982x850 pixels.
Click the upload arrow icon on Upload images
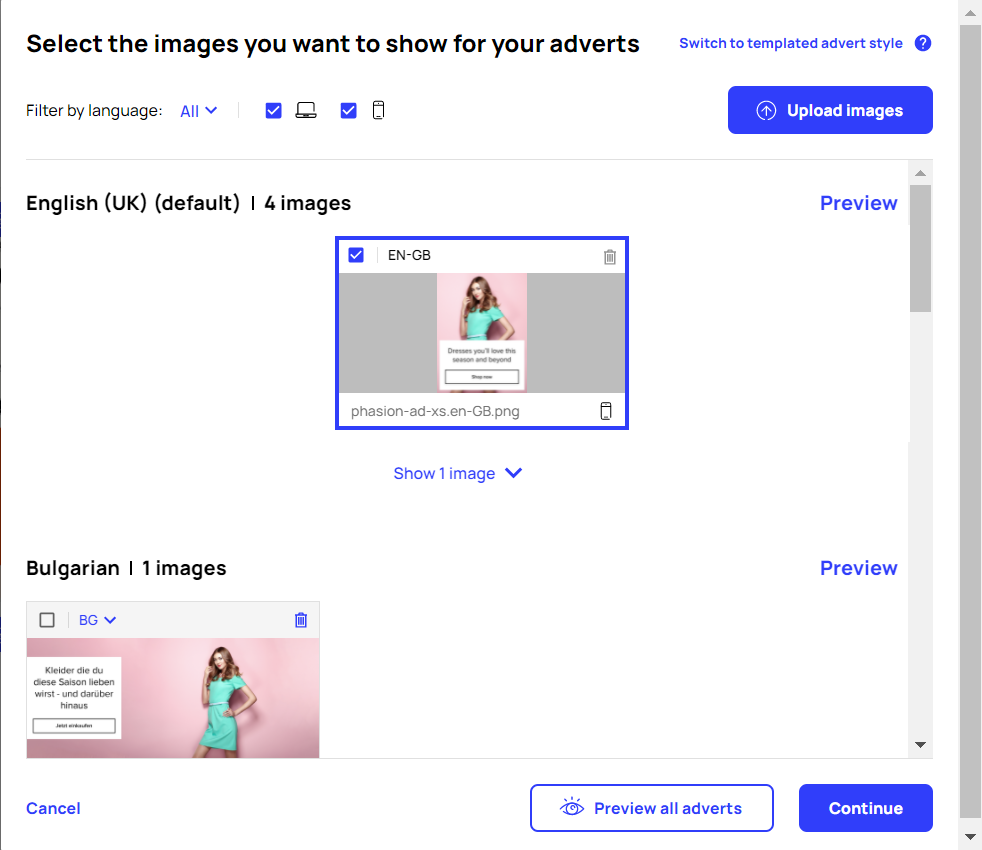point(766,110)
